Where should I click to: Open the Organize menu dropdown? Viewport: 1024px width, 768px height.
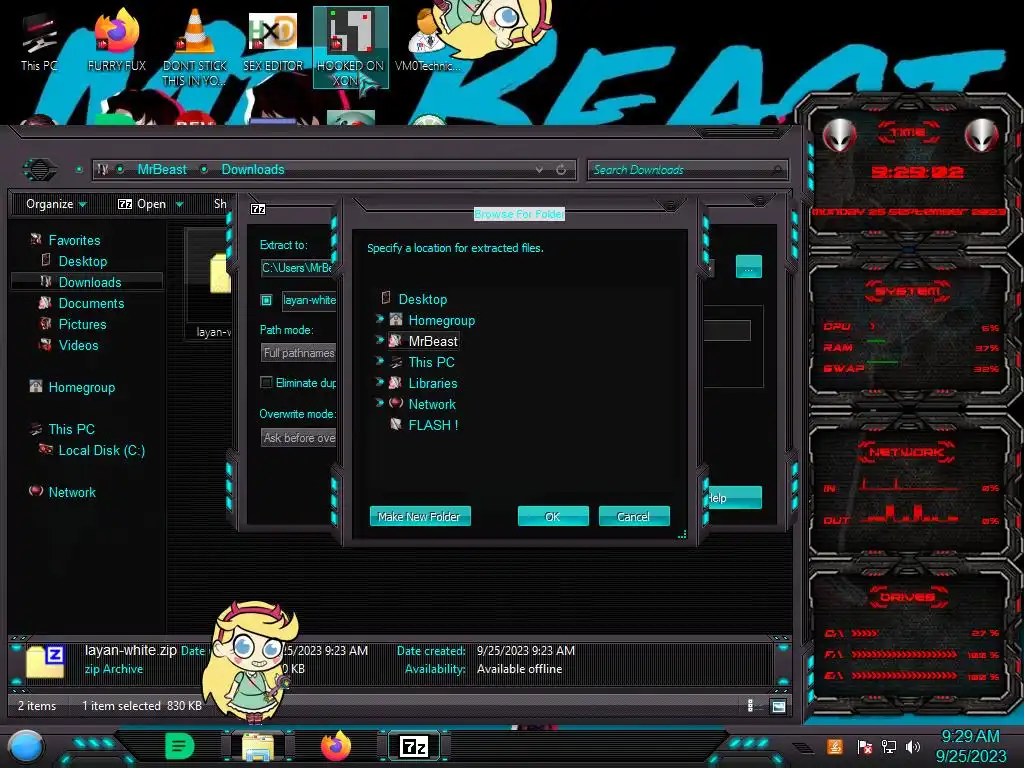pyautogui.click(x=56, y=204)
